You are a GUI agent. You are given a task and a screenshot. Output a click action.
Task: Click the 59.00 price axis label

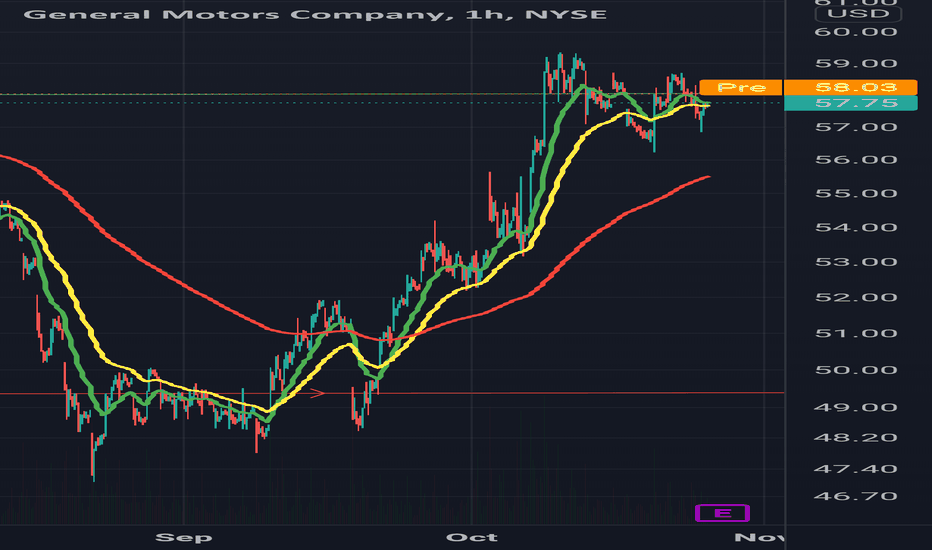coord(856,63)
